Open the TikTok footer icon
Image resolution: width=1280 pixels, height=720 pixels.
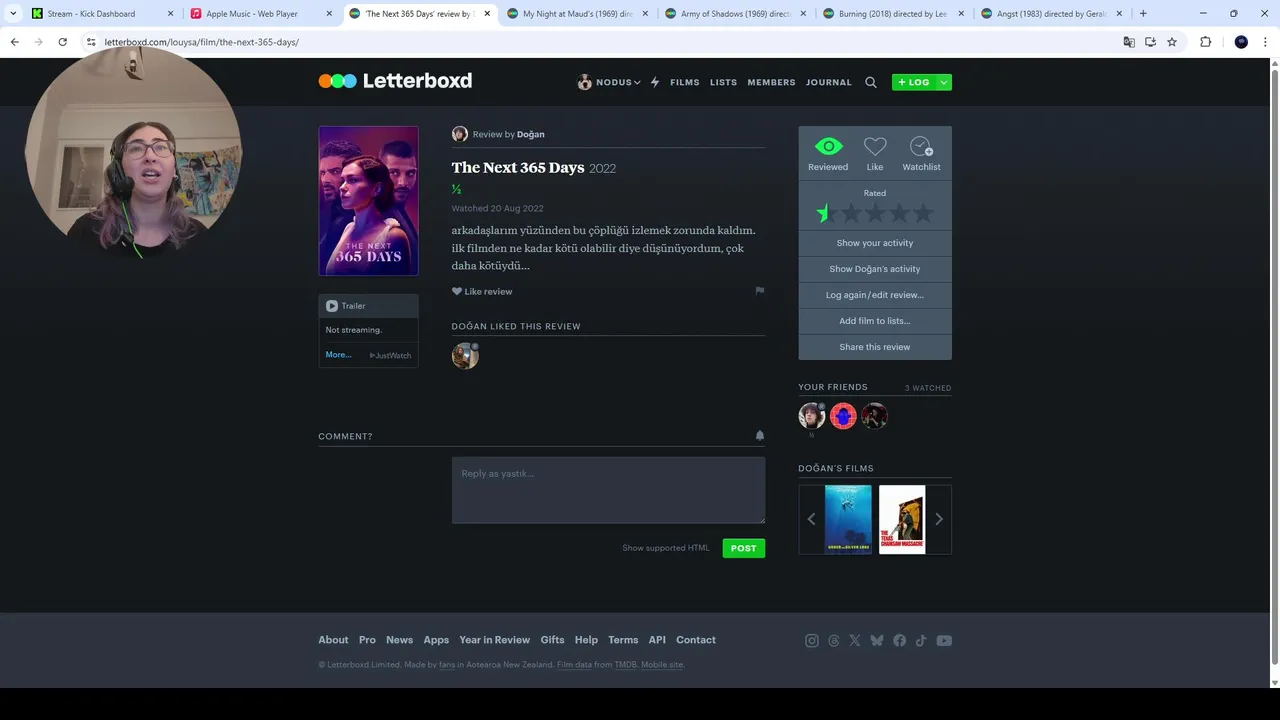click(x=921, y=641)
